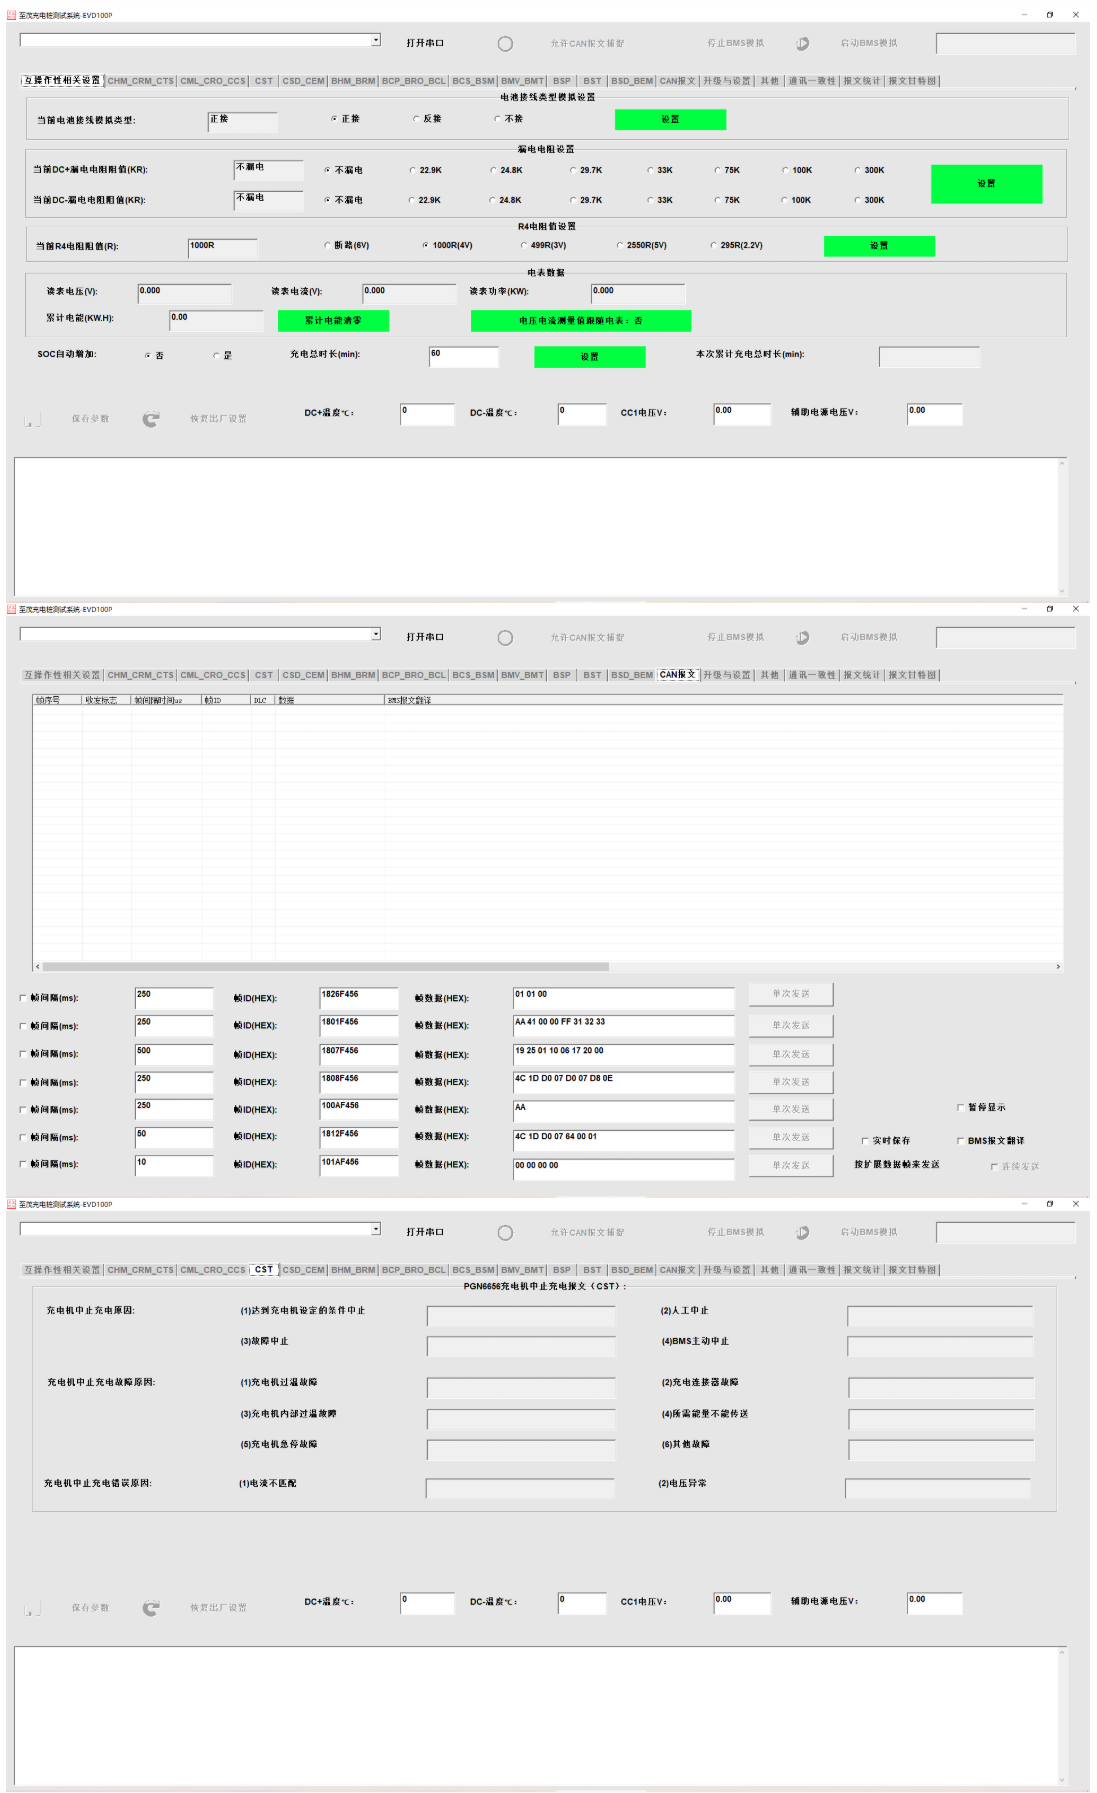The image size is (1097, 1793).
Task: Click 单次发送 for frame 1801F456
Action: pos(790,1026)
